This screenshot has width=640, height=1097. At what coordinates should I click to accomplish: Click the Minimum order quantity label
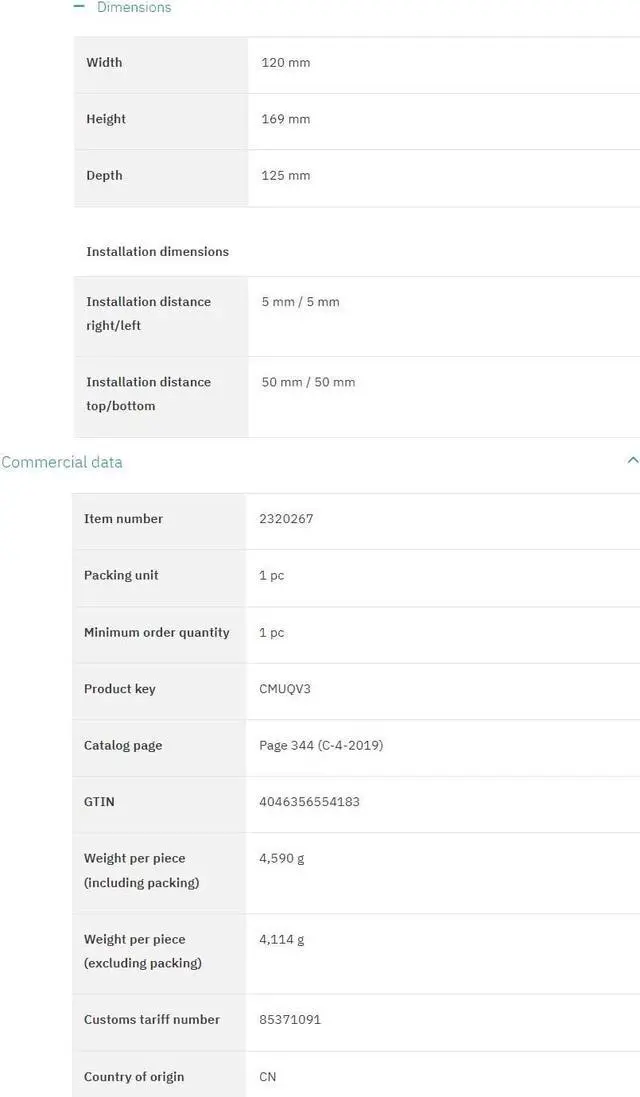[157, 633]
